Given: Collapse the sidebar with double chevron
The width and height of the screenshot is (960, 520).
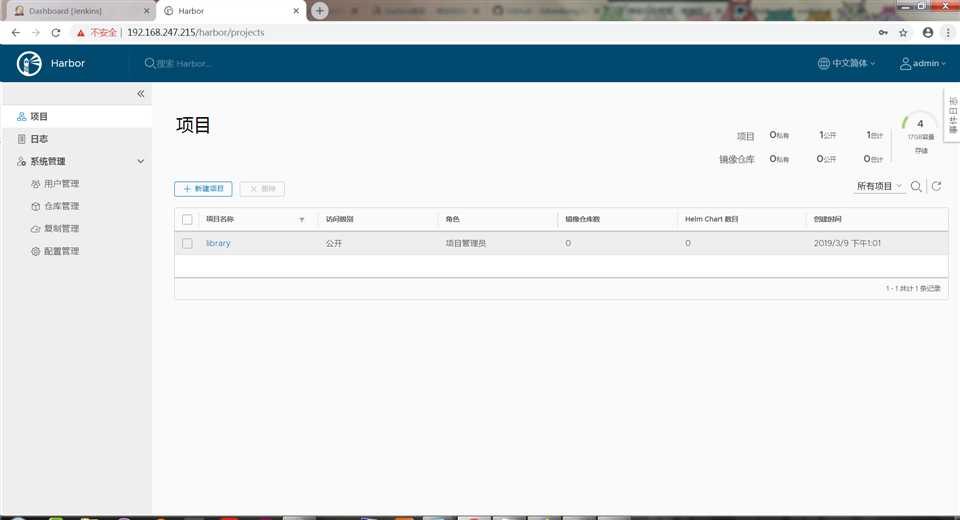Looking at the screenshot, I should pos(141,94).
